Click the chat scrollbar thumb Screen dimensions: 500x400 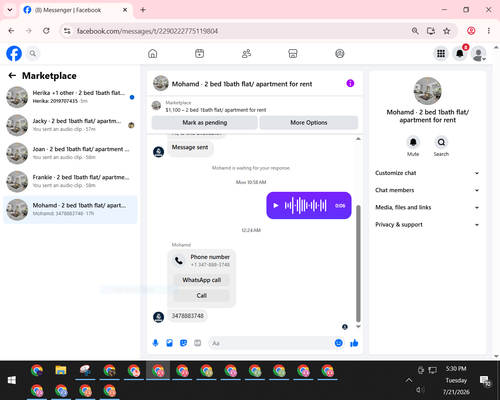point(358,263)
